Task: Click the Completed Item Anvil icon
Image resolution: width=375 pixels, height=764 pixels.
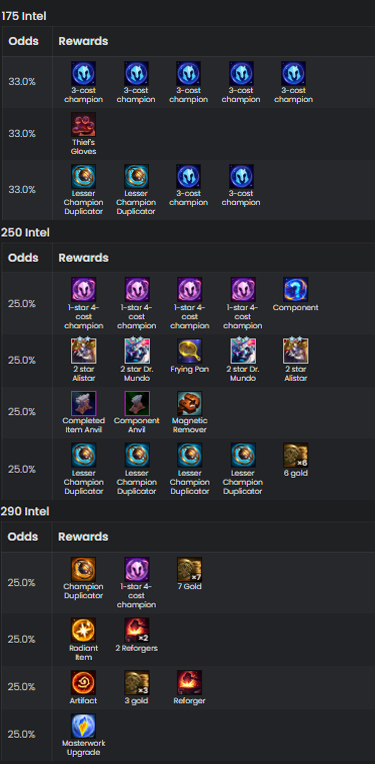Action: point(83,403)
